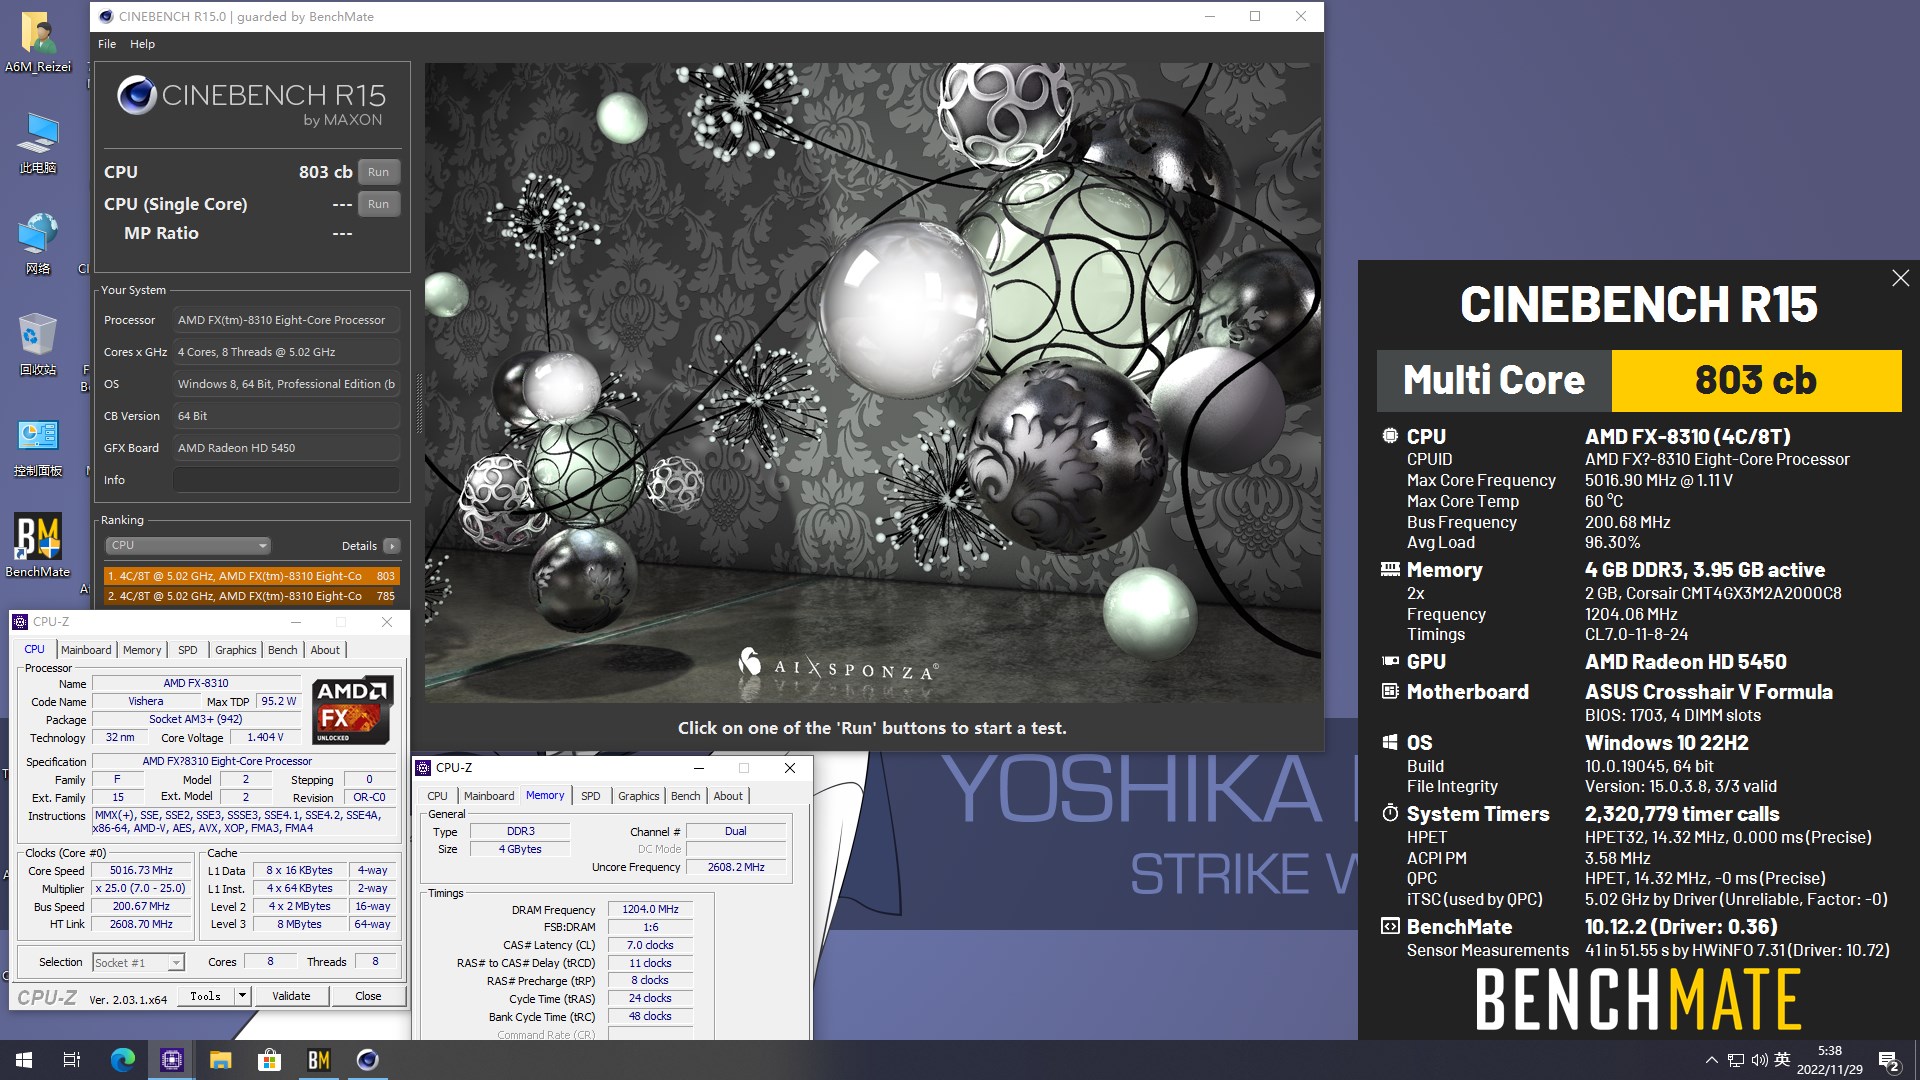1920x1080 pixels.
Task: Click the Cinebench R15 logo icon
Action: coord(137,96)
